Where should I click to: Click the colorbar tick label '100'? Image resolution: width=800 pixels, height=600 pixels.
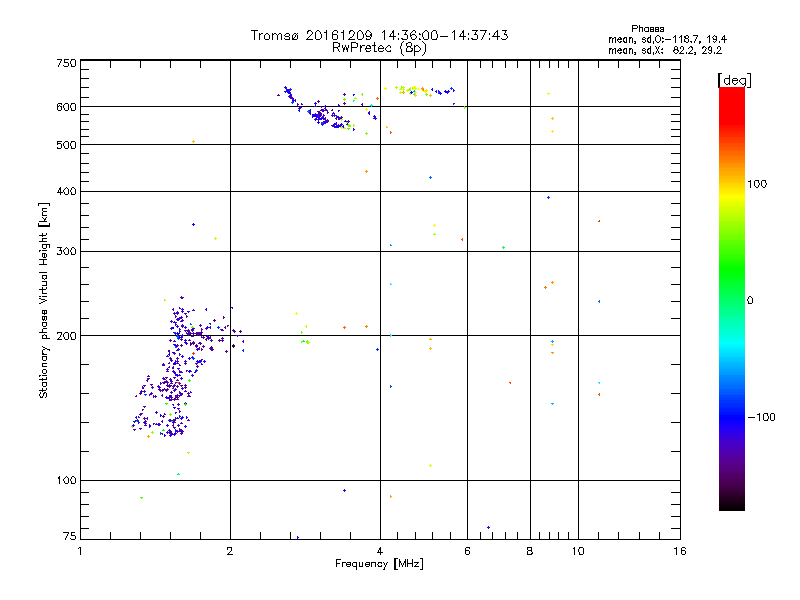[757, 184]
